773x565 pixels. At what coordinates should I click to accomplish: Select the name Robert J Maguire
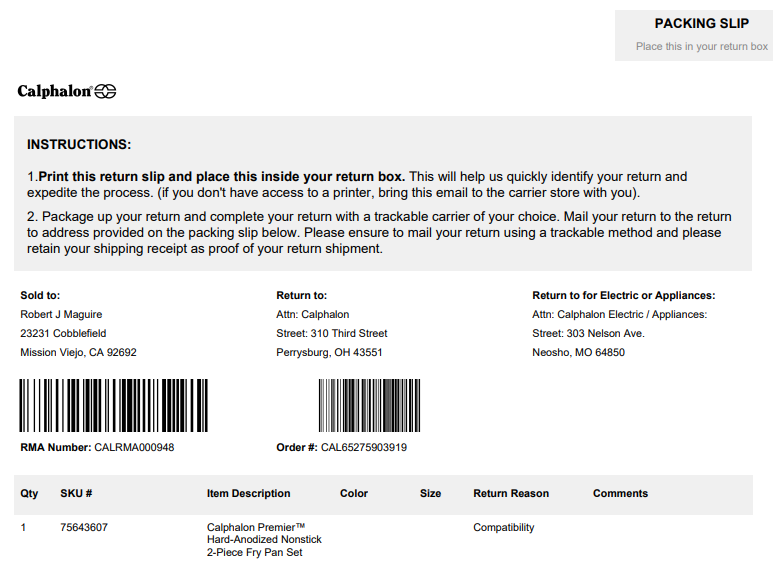click(61, 314)
